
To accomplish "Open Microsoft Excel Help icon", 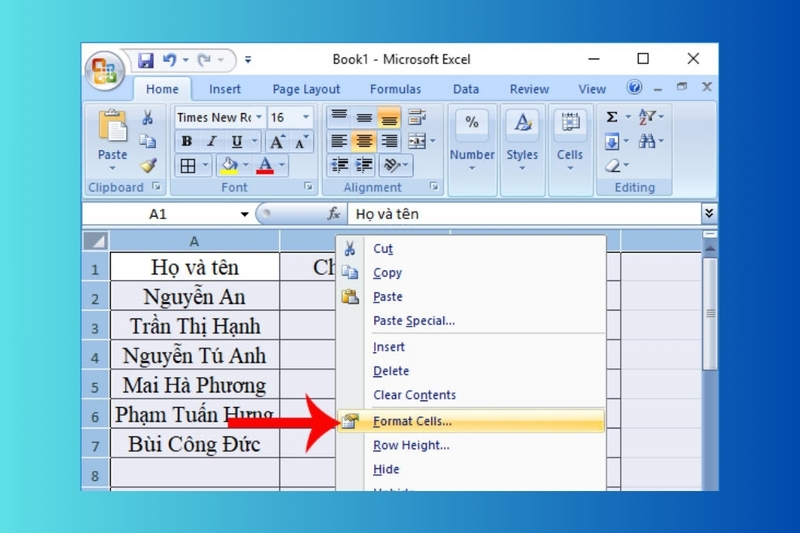I will (x=634, y=87).
